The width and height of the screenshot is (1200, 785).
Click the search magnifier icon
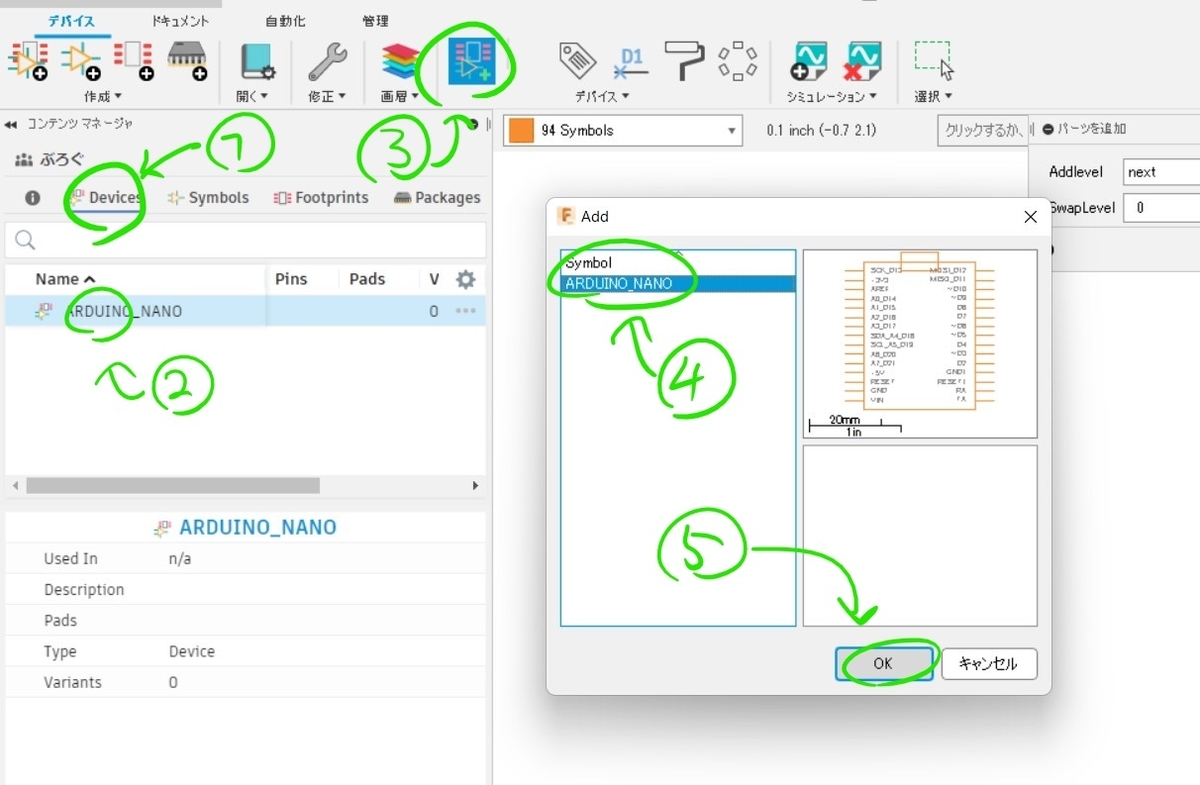(x=25, y=240)
